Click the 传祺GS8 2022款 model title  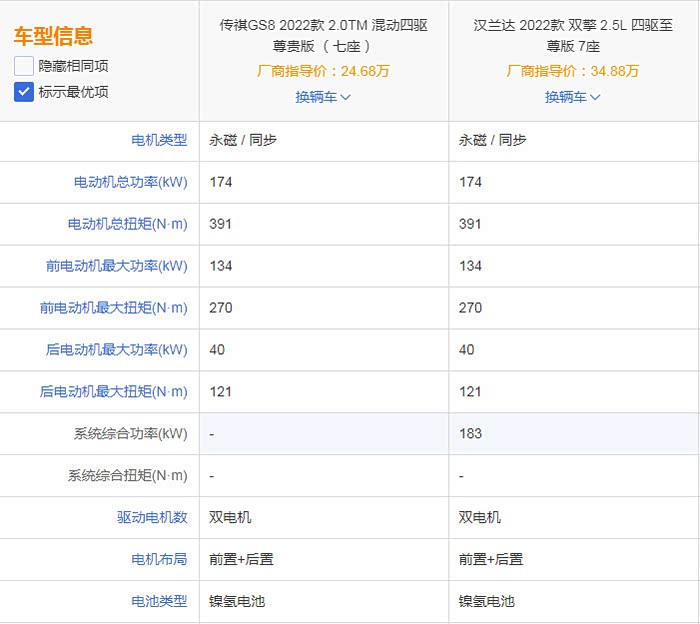(x=323, y=35)
